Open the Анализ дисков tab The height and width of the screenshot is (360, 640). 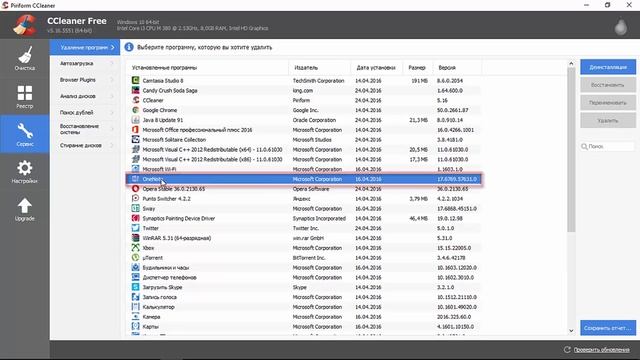(x=85, y=96)
